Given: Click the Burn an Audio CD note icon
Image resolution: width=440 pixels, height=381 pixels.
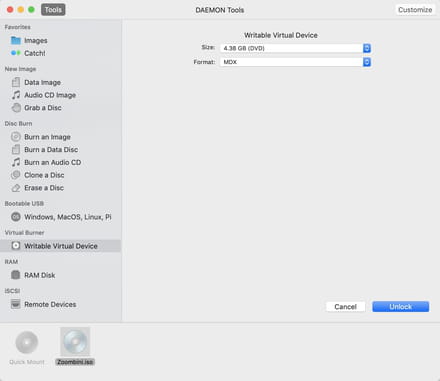Looking at the screenshot, I should click(16, 162).
